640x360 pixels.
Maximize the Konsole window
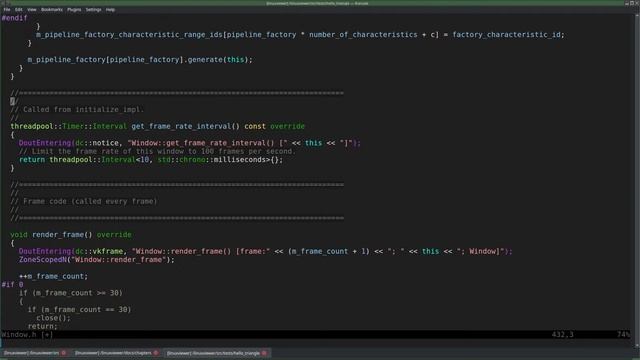coord(632,3)
